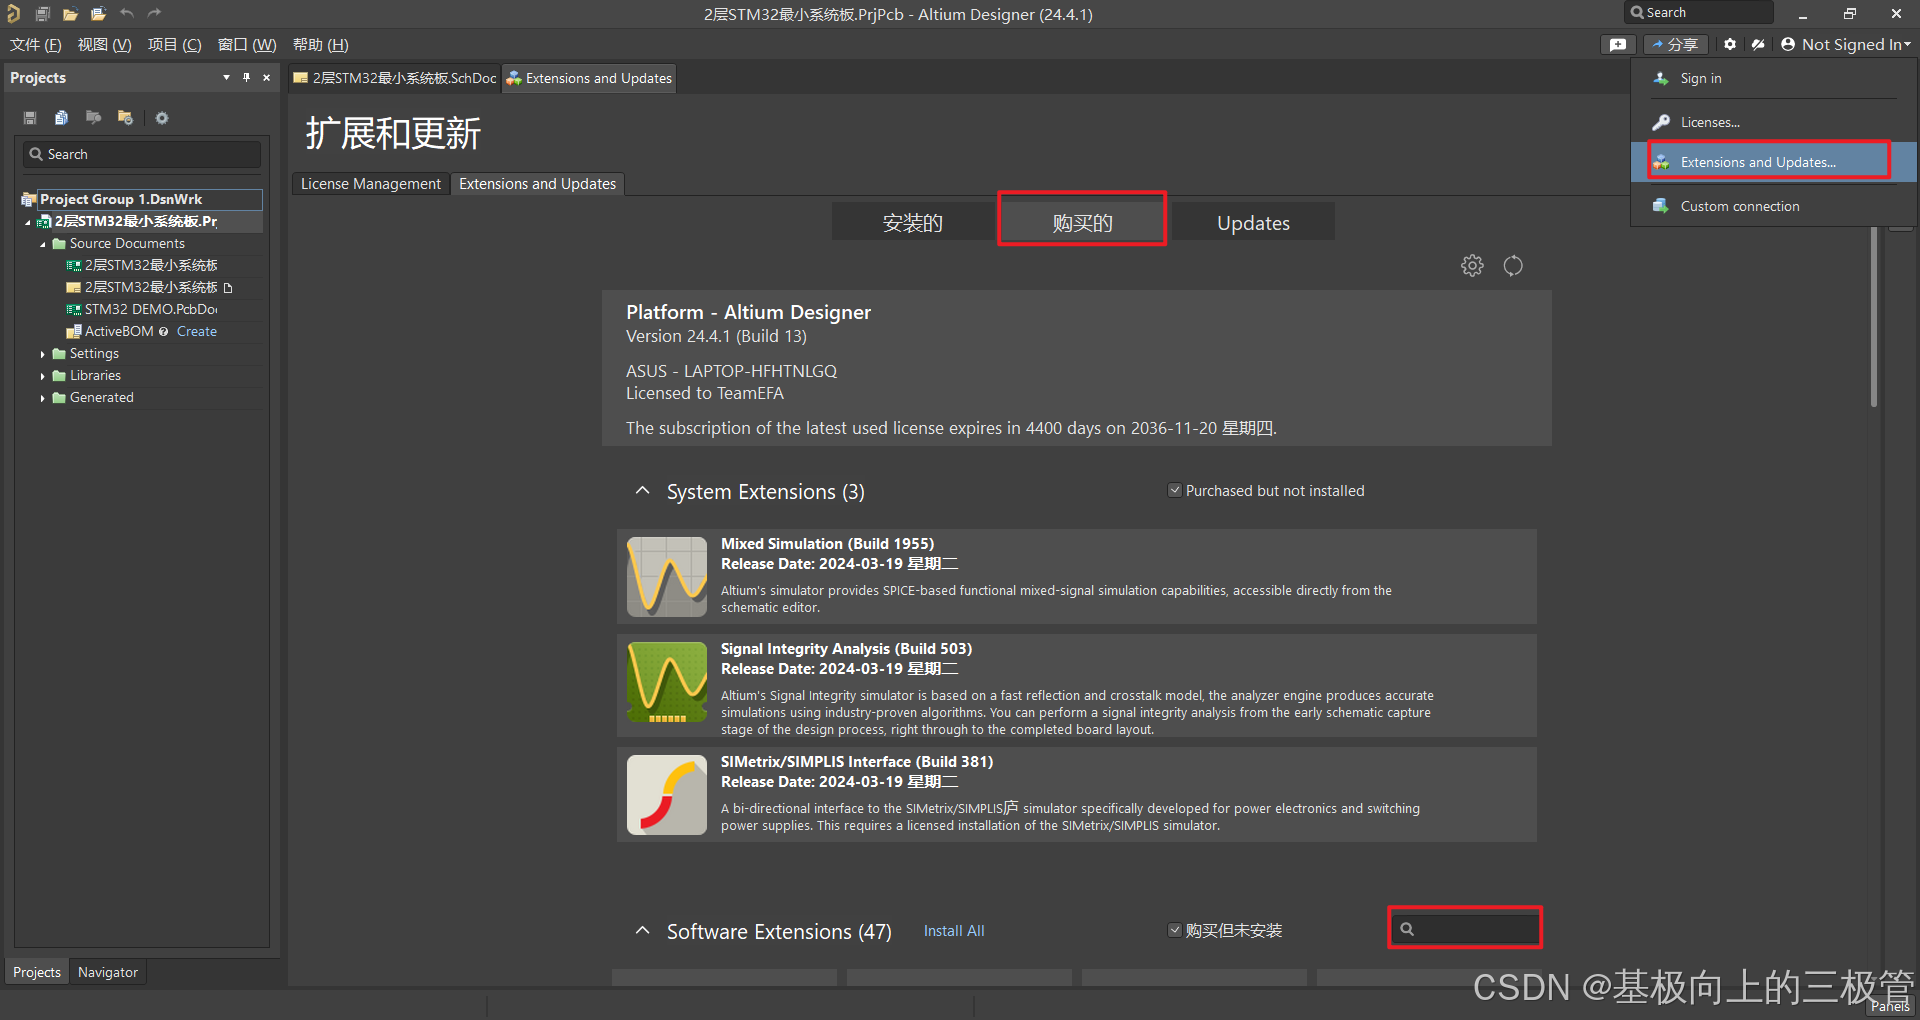
Task: Click the SIMetrix/SIMPLIS Interface extension icon
Action: click(x=667, y=795)
